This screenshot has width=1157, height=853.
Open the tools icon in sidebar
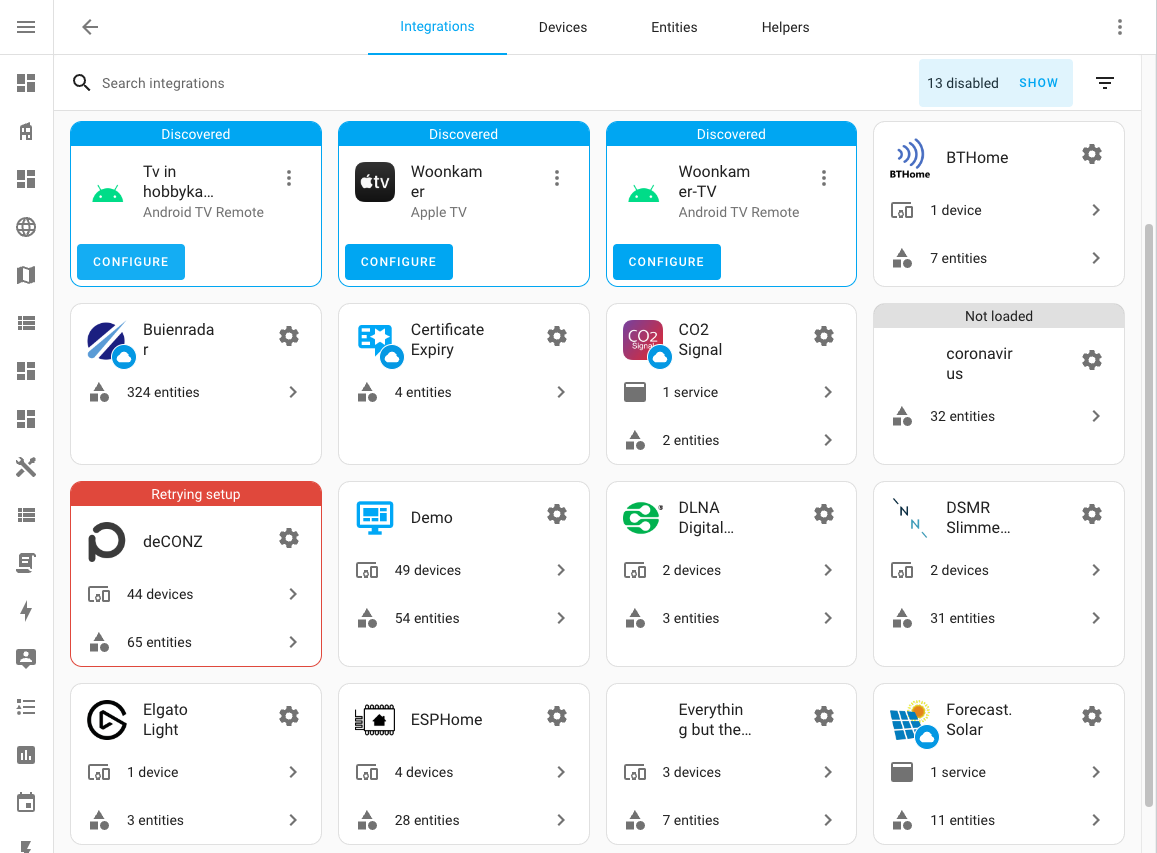26,467
